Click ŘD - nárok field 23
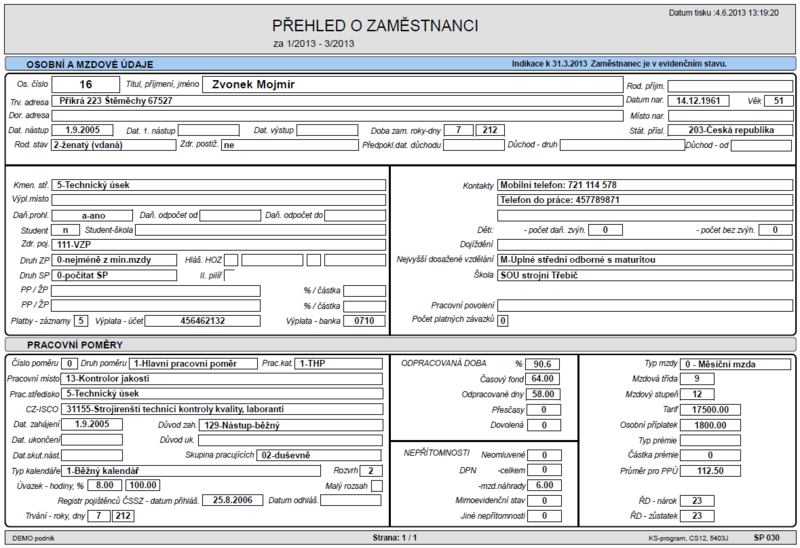The image size is (800, 548). click(x=697, y=501)
